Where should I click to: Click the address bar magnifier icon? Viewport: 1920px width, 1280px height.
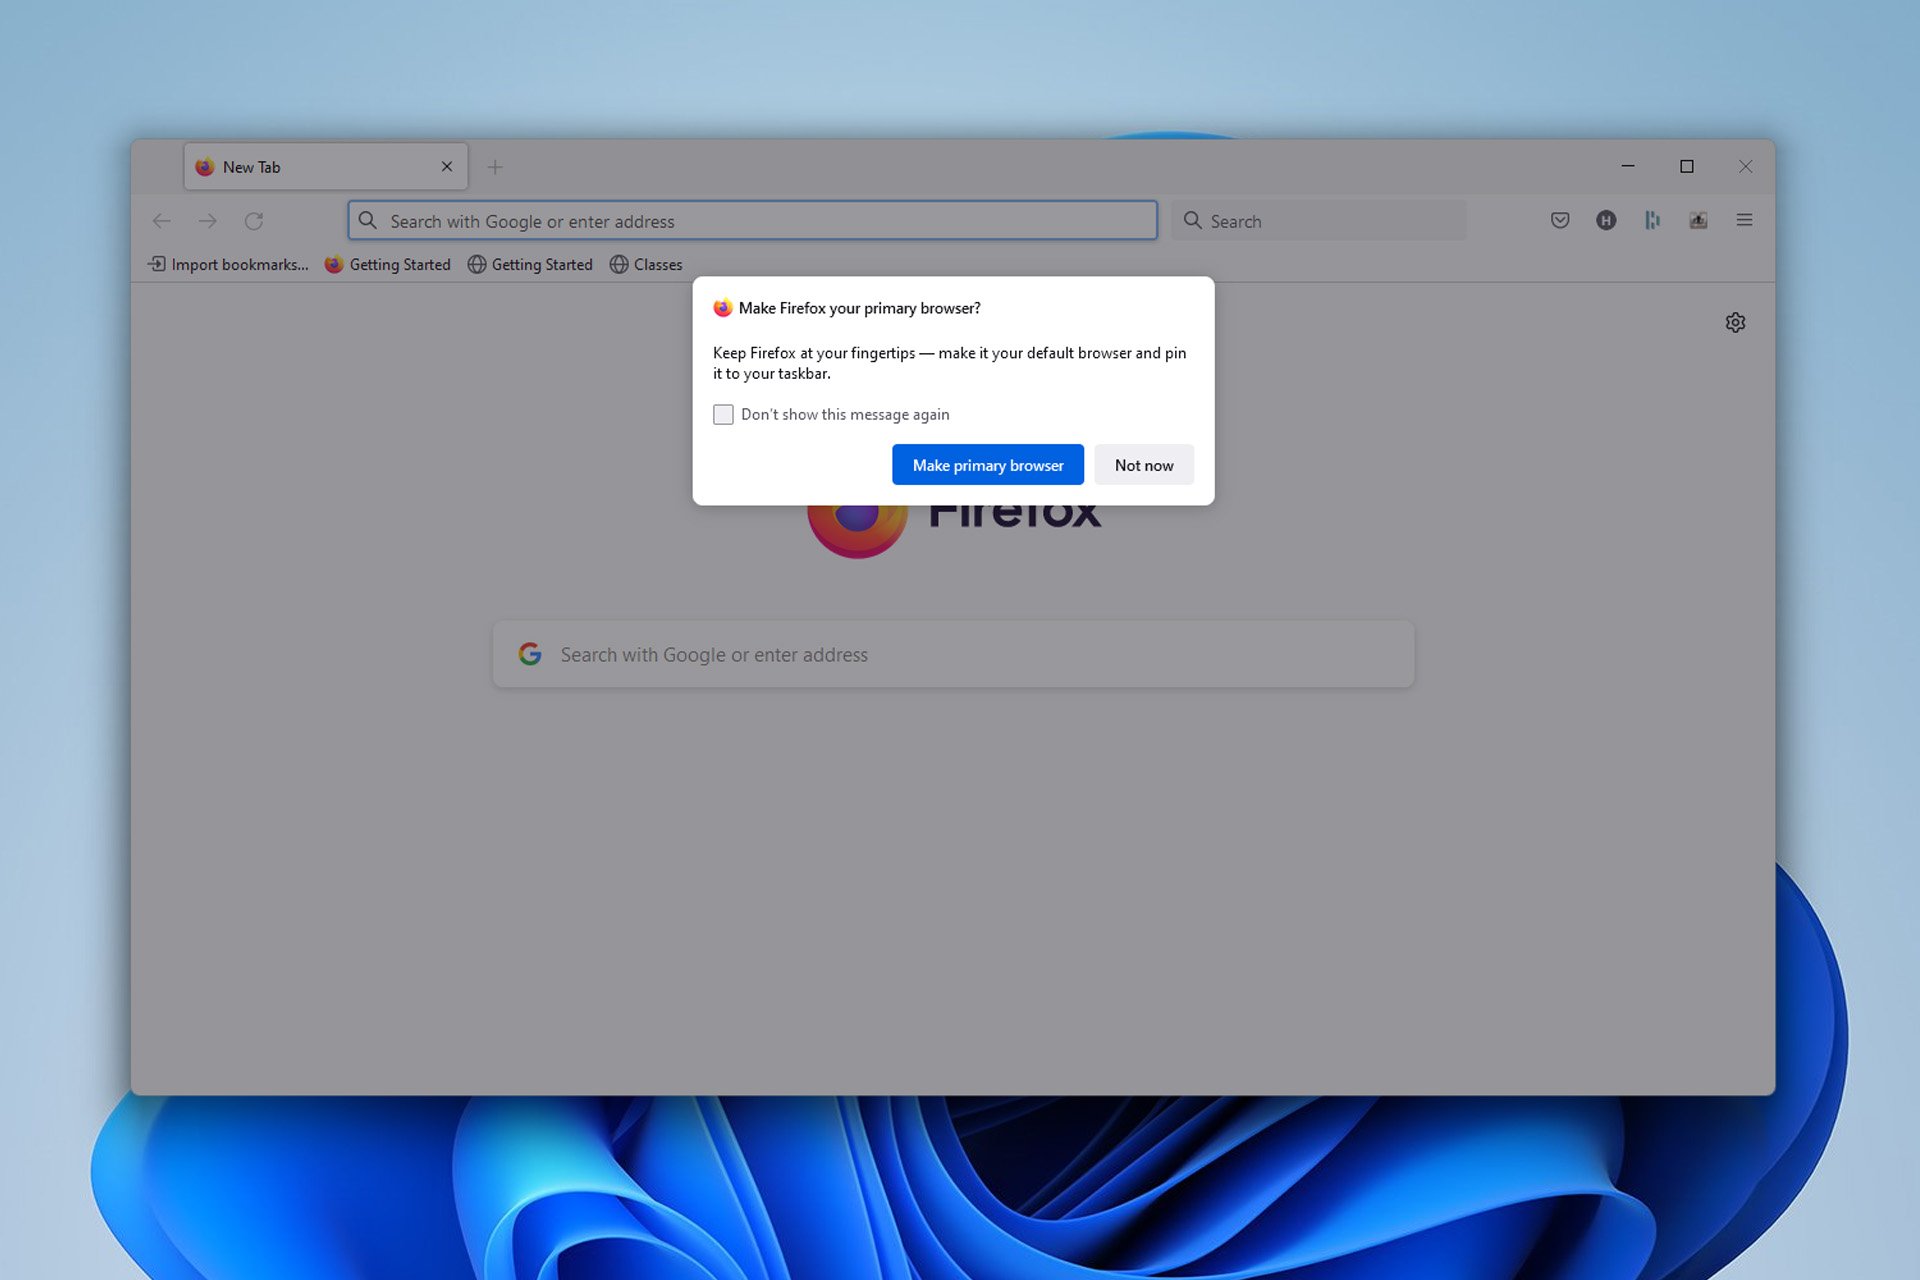pos(368,220)
